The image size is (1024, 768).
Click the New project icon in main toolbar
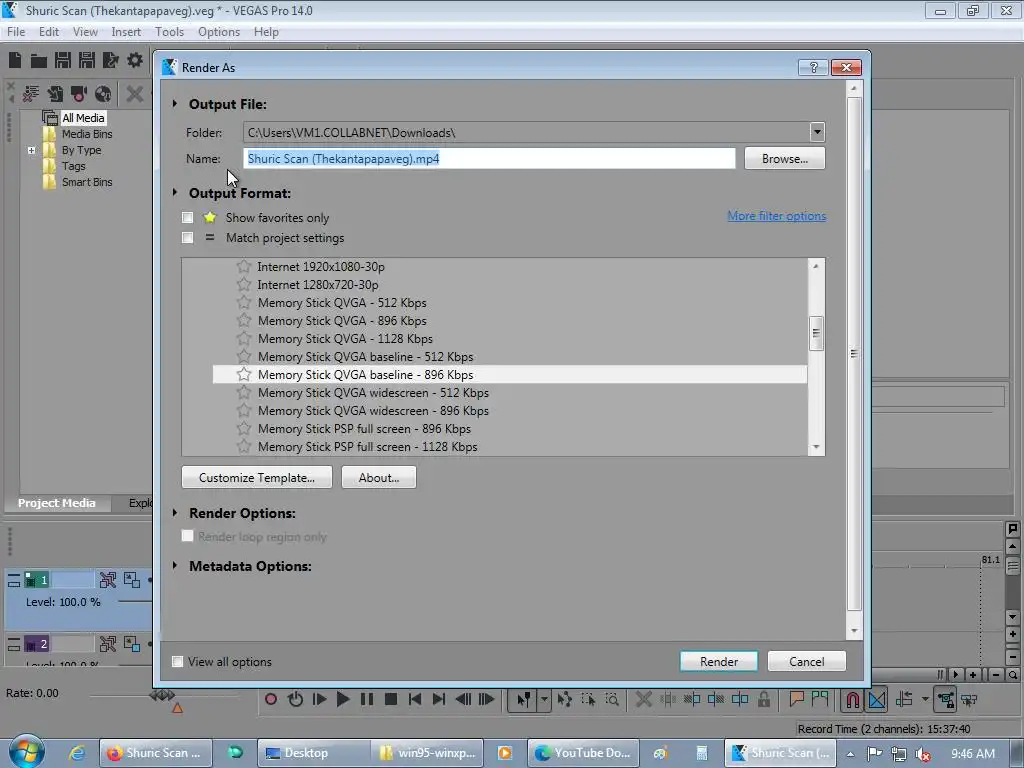point(15,61)
